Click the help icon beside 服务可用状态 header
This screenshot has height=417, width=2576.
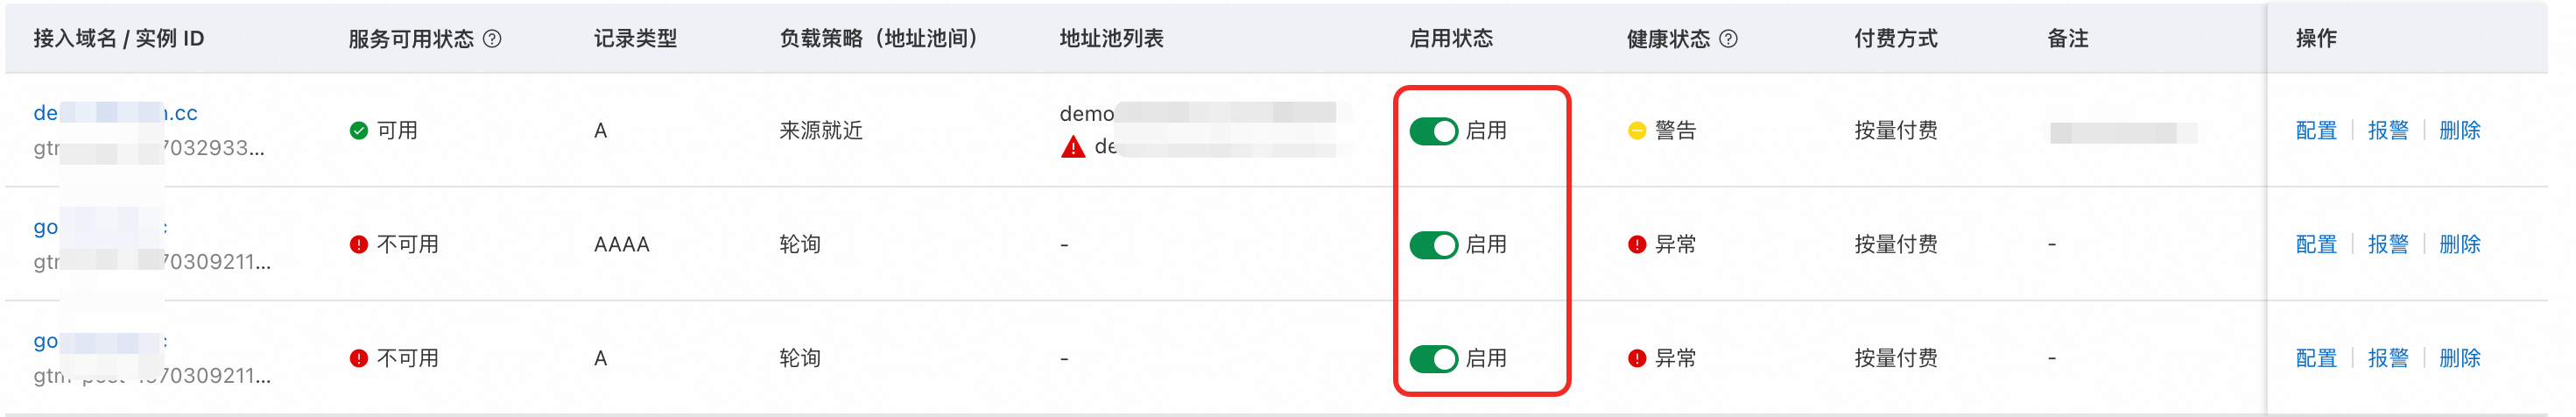(x=492, y=39)
